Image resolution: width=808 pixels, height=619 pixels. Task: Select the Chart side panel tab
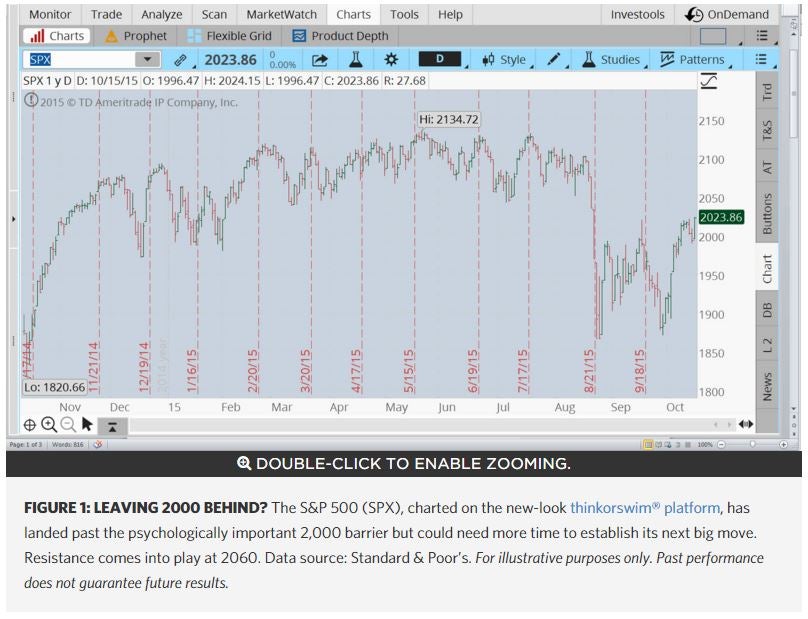click(767, 268)
